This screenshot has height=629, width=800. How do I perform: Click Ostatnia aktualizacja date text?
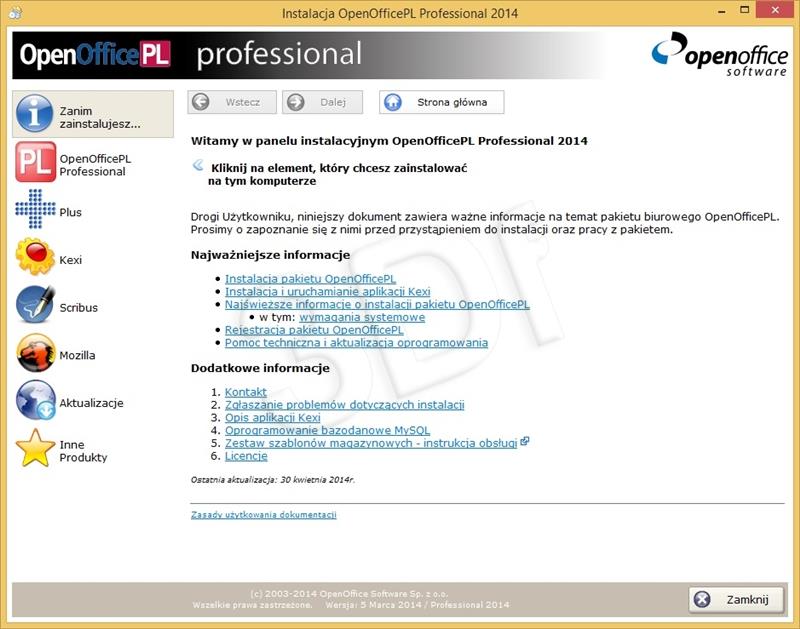272,480
